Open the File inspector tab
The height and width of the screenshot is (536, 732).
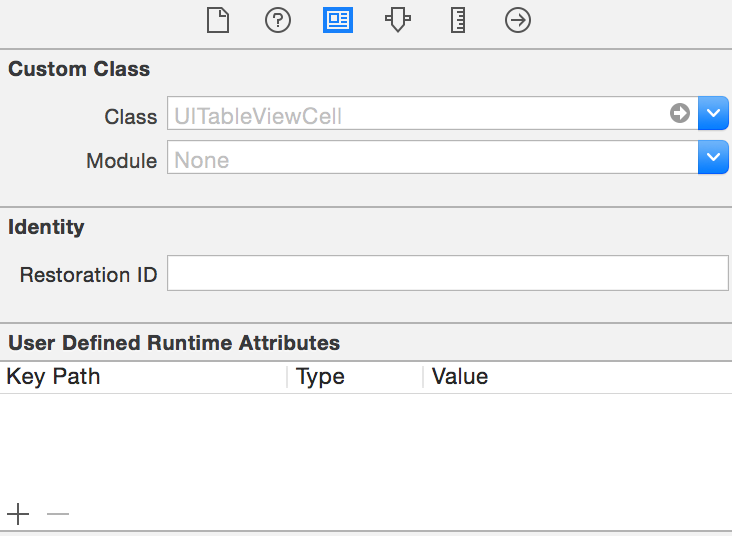click(x=218, y=20)
